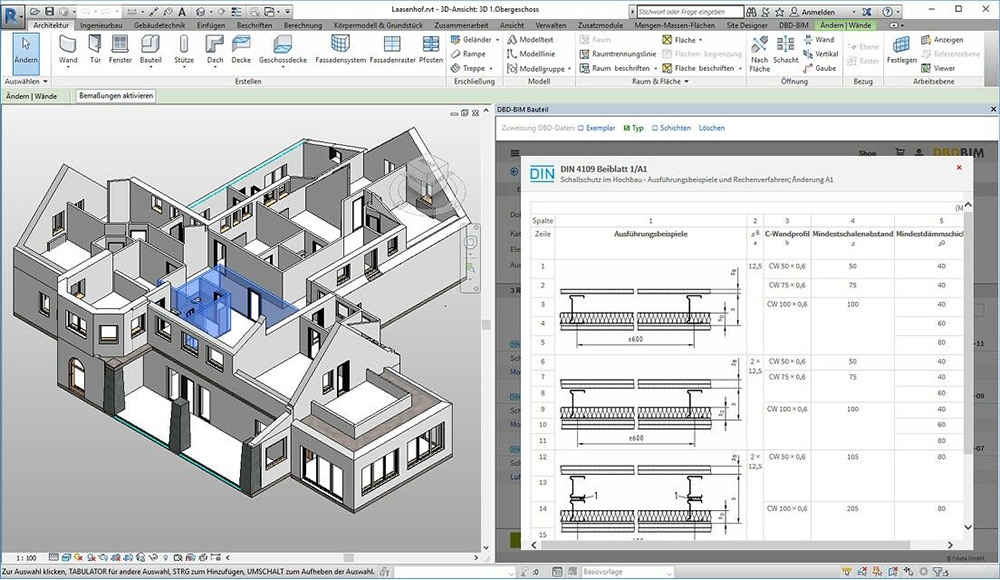Close the DBD-BIM Bauteil panel
Image resolution: width=1000 pixels, height=580 pixels.
[x=993, y=109]
